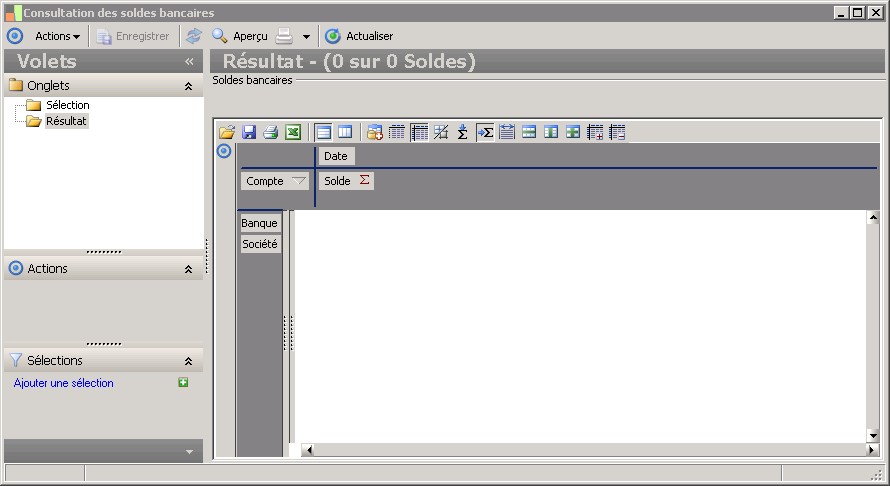Click the open folder icon in grid toolbar
The image size is (890, 486).
(227, 132)
